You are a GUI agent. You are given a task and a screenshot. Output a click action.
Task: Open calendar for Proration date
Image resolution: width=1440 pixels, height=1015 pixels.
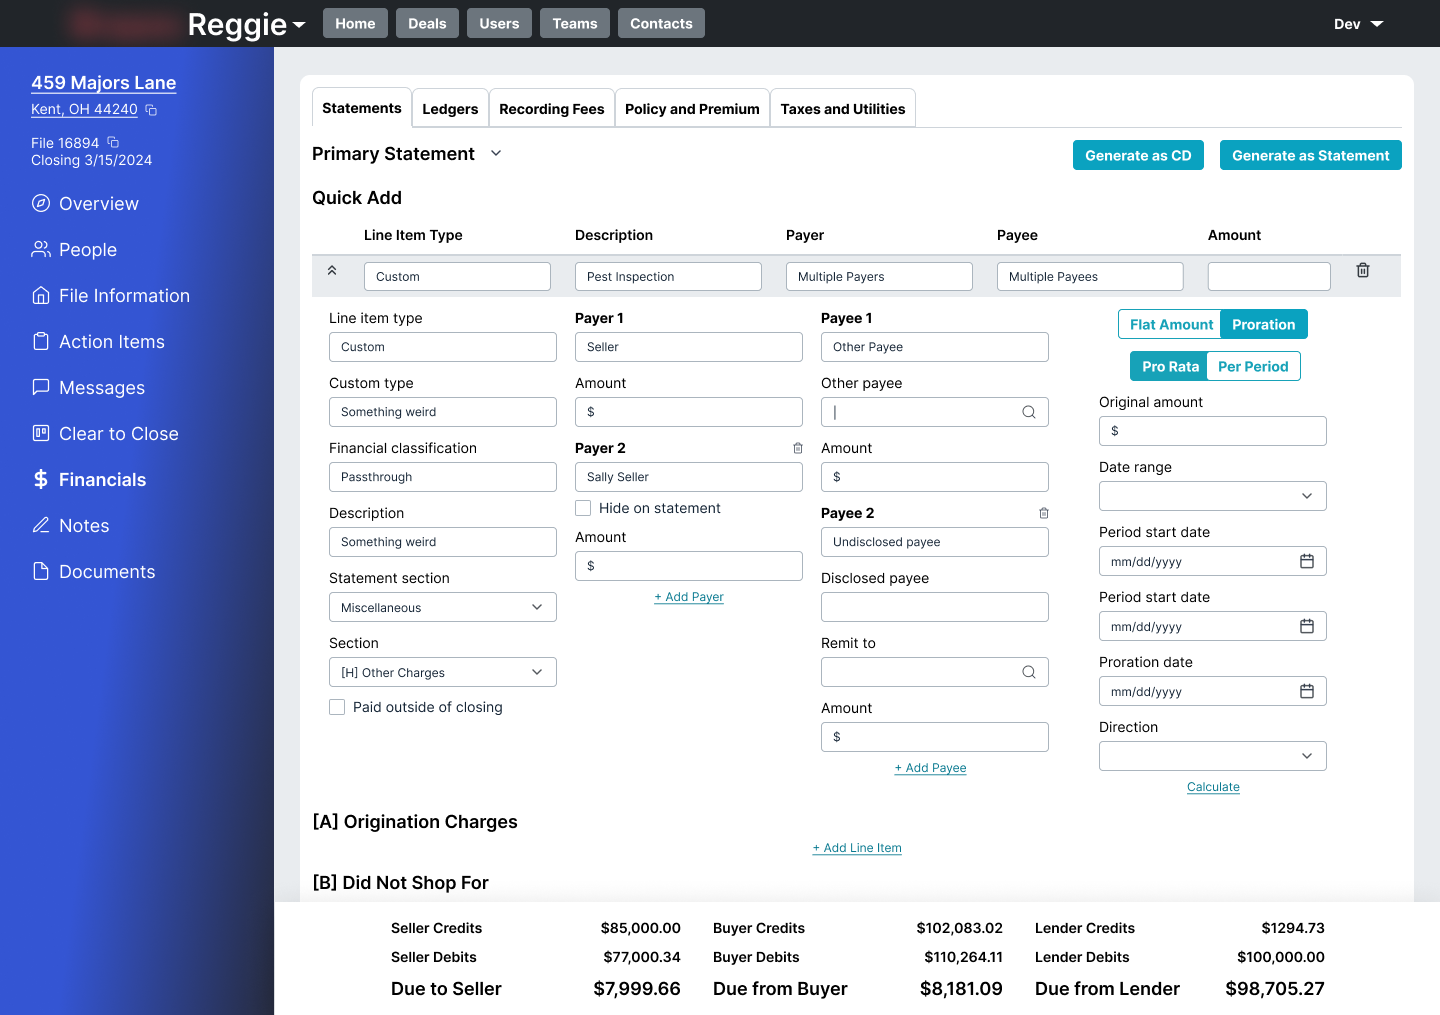[x=1307, y=691]
